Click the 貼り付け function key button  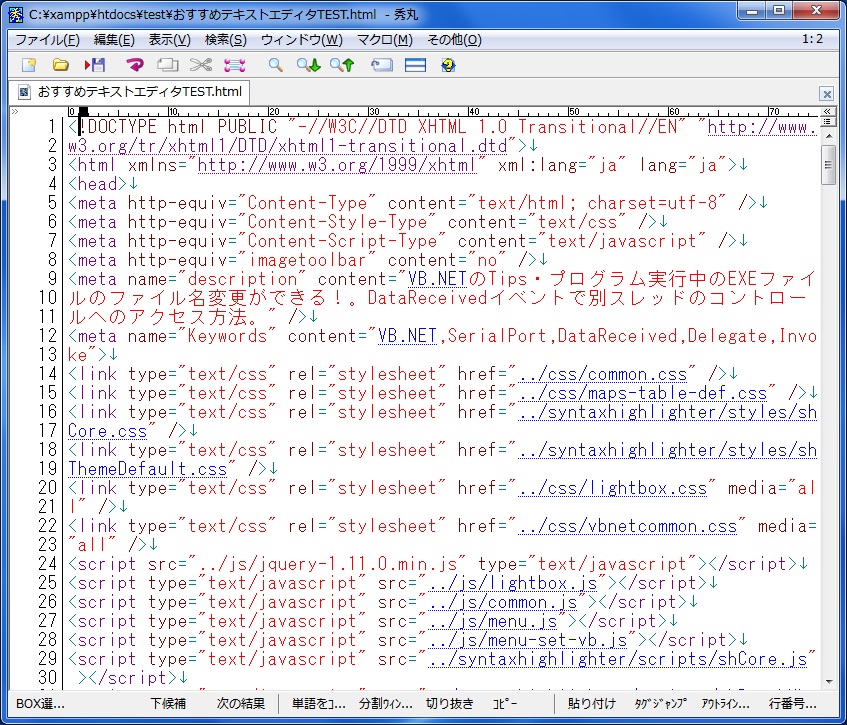[592, 703]
